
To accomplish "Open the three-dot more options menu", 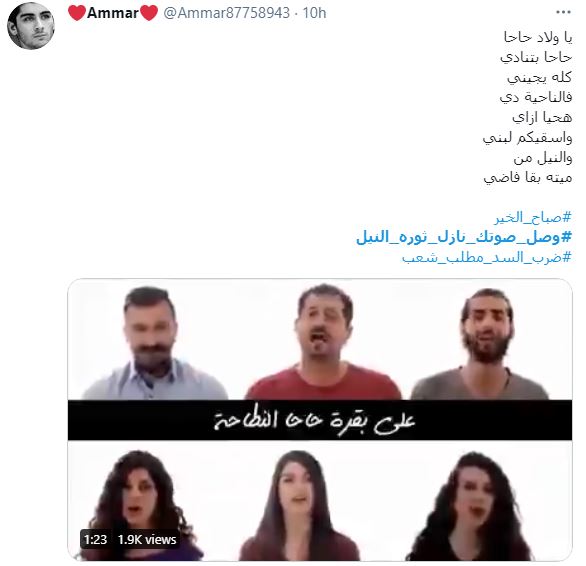I will 563,12.
